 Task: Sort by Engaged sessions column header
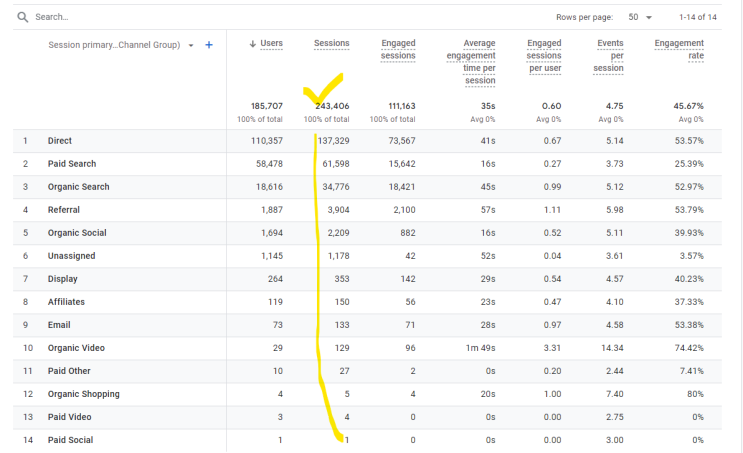point(398,49)
